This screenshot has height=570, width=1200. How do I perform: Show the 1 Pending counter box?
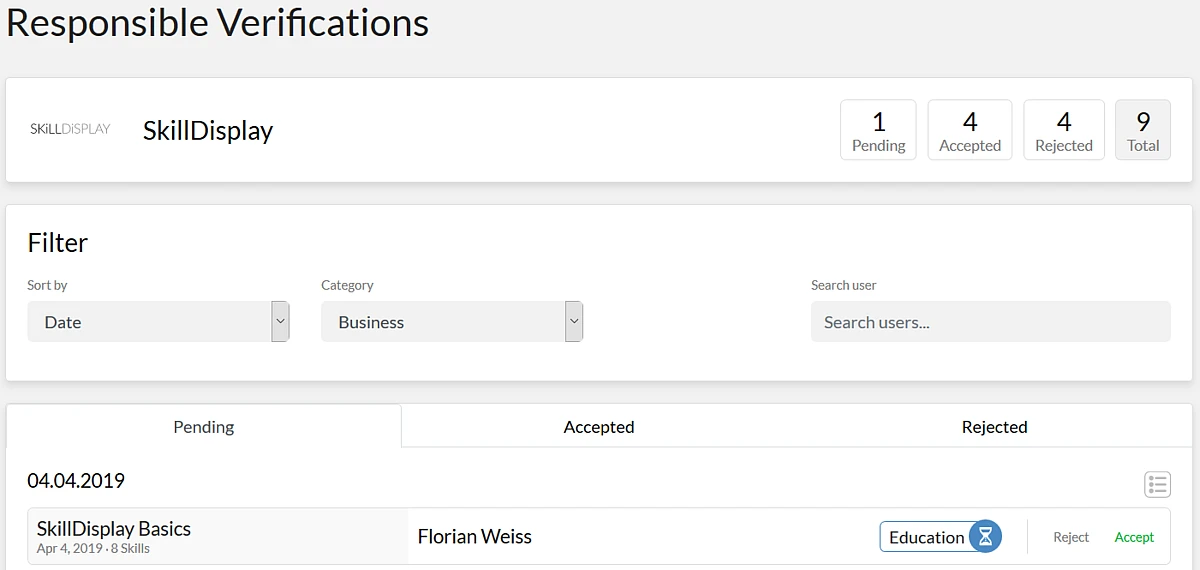pyautogui.click(x=878, y=130)
